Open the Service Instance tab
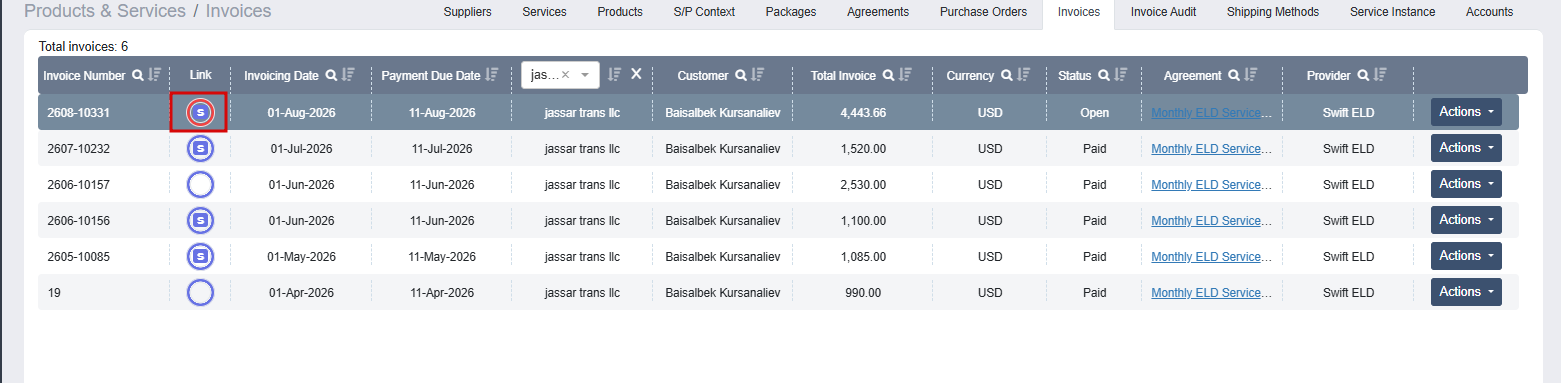Screen dimensions: 1561x383 tap(1392, 12)
